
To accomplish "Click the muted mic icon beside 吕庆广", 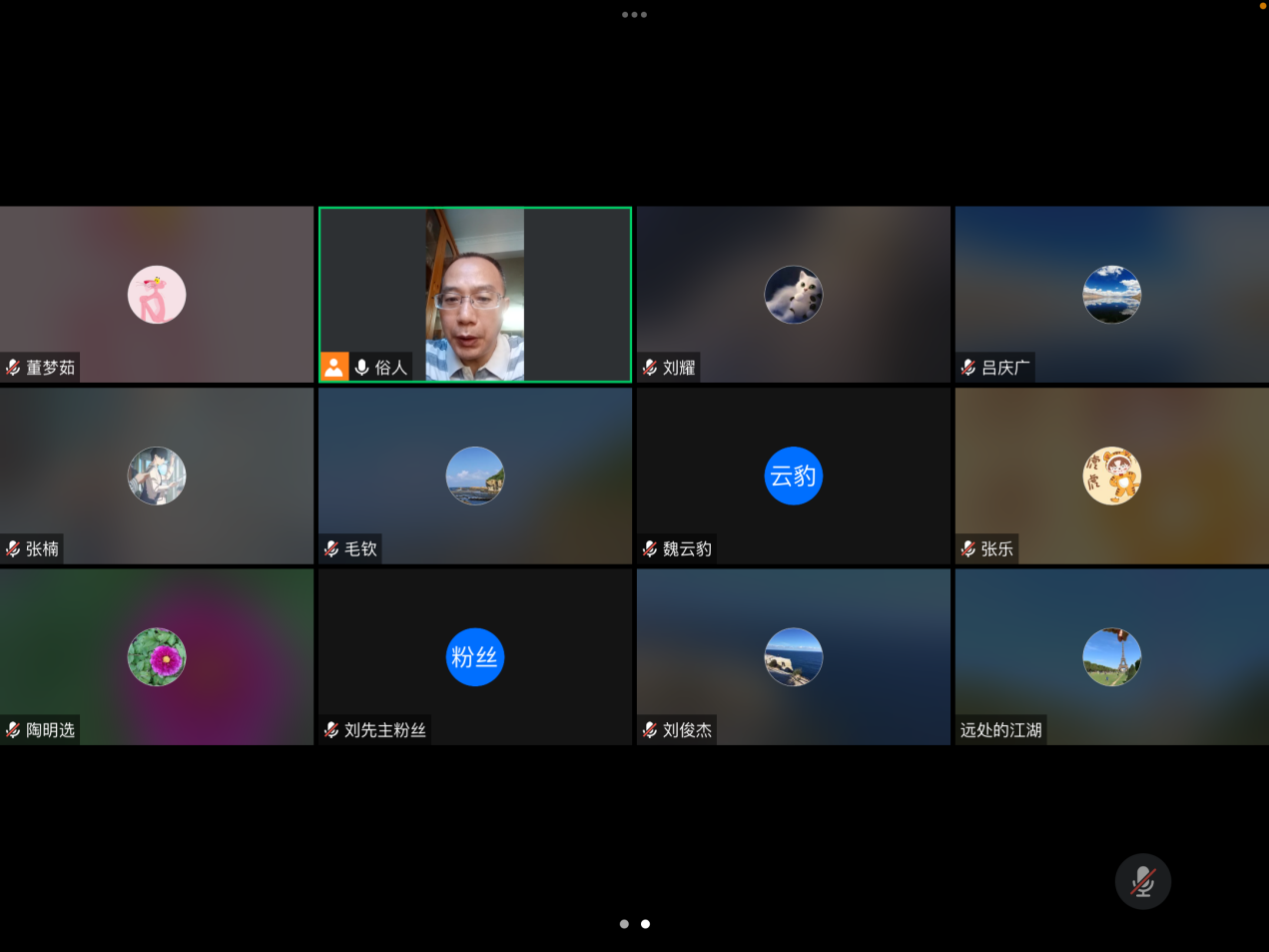I will click(x=968, y=367).
